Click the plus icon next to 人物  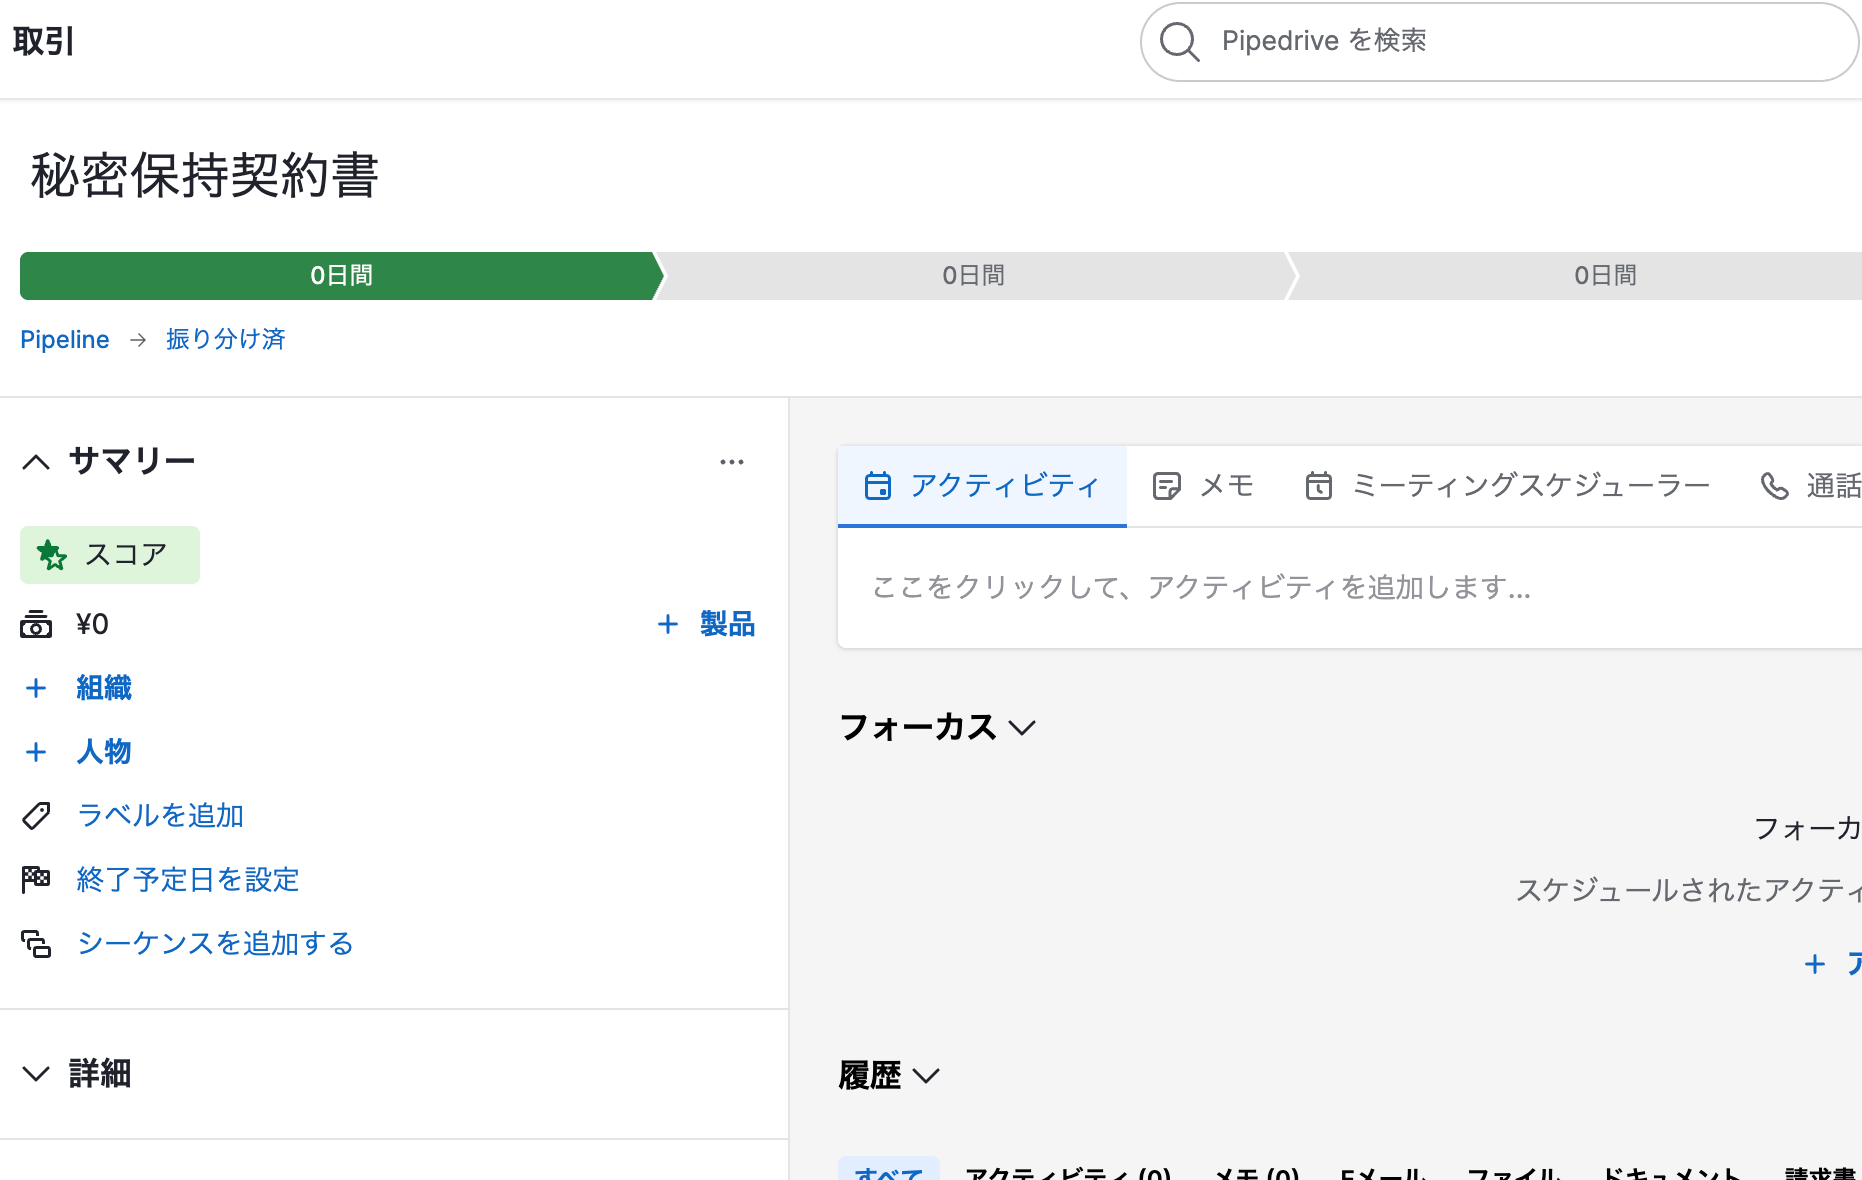tap(36, 752)
